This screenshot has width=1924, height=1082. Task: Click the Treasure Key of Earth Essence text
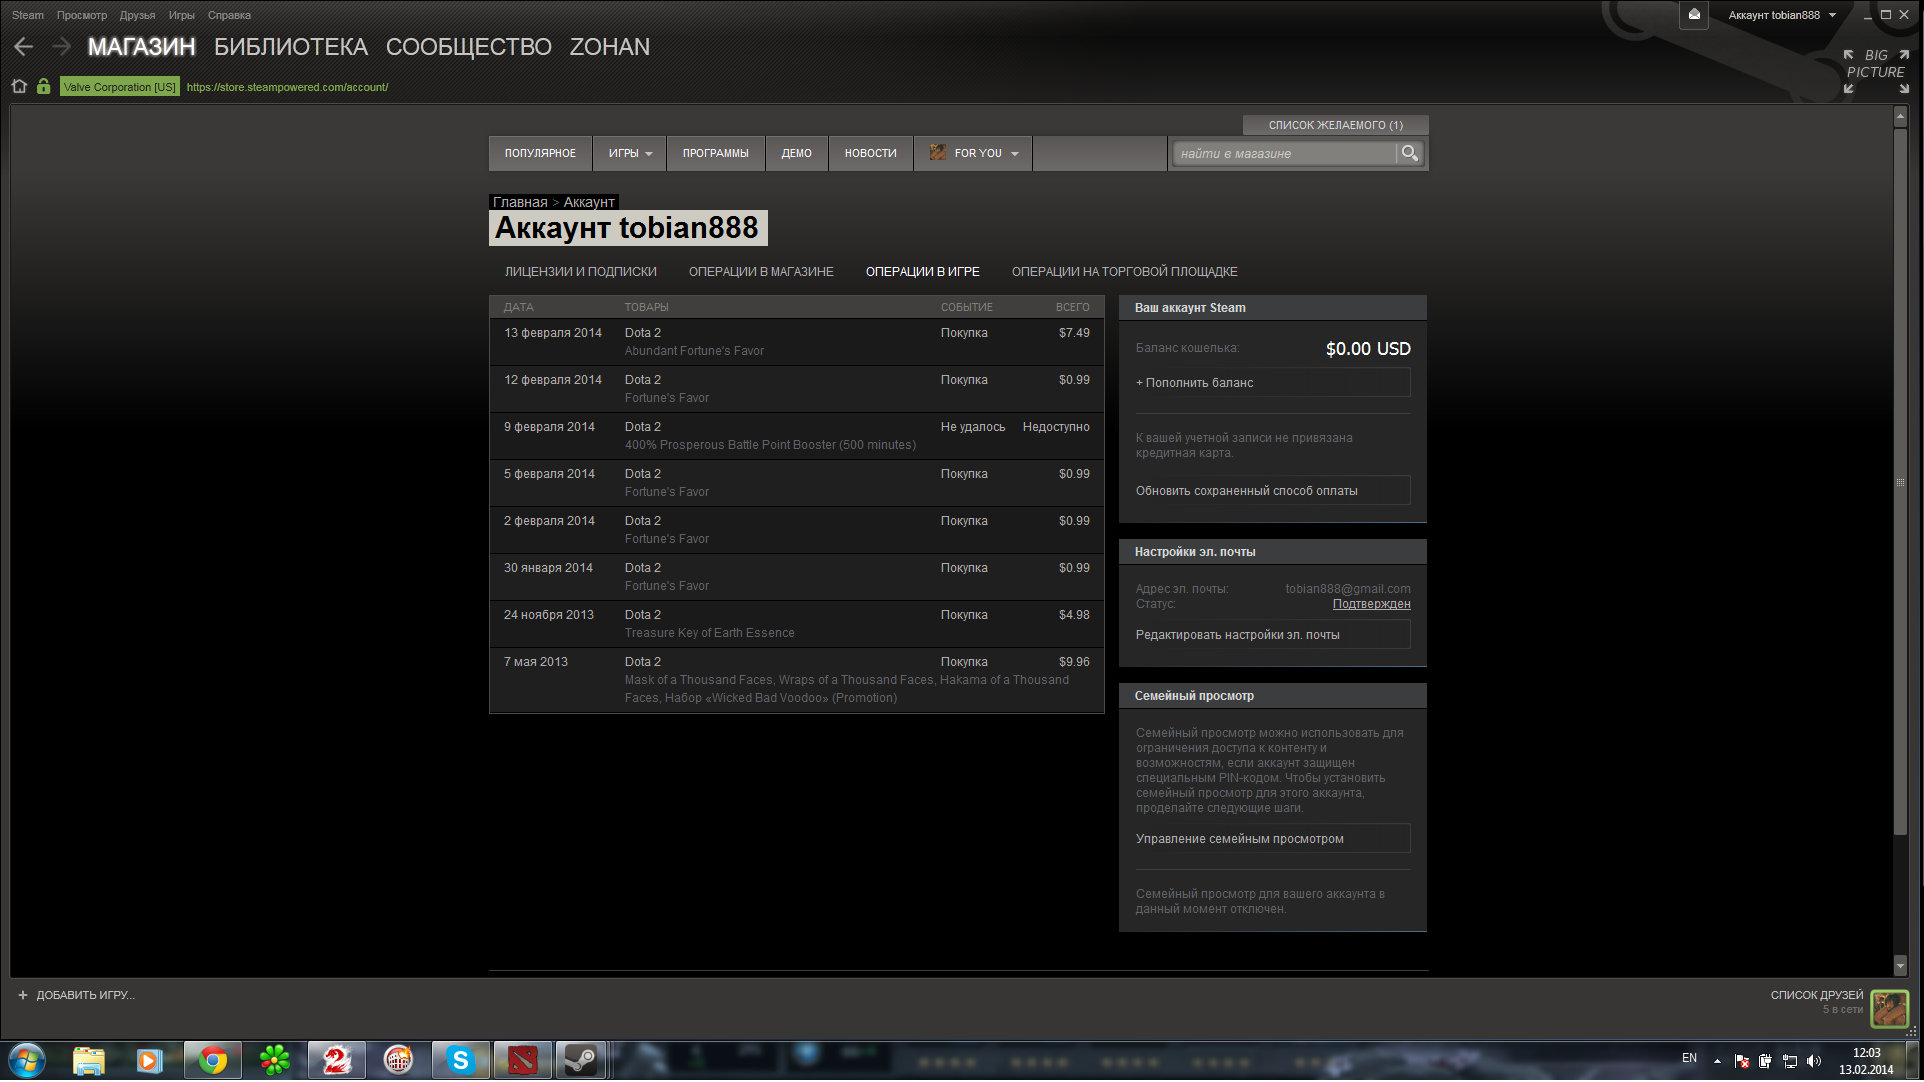coord(710,633)
